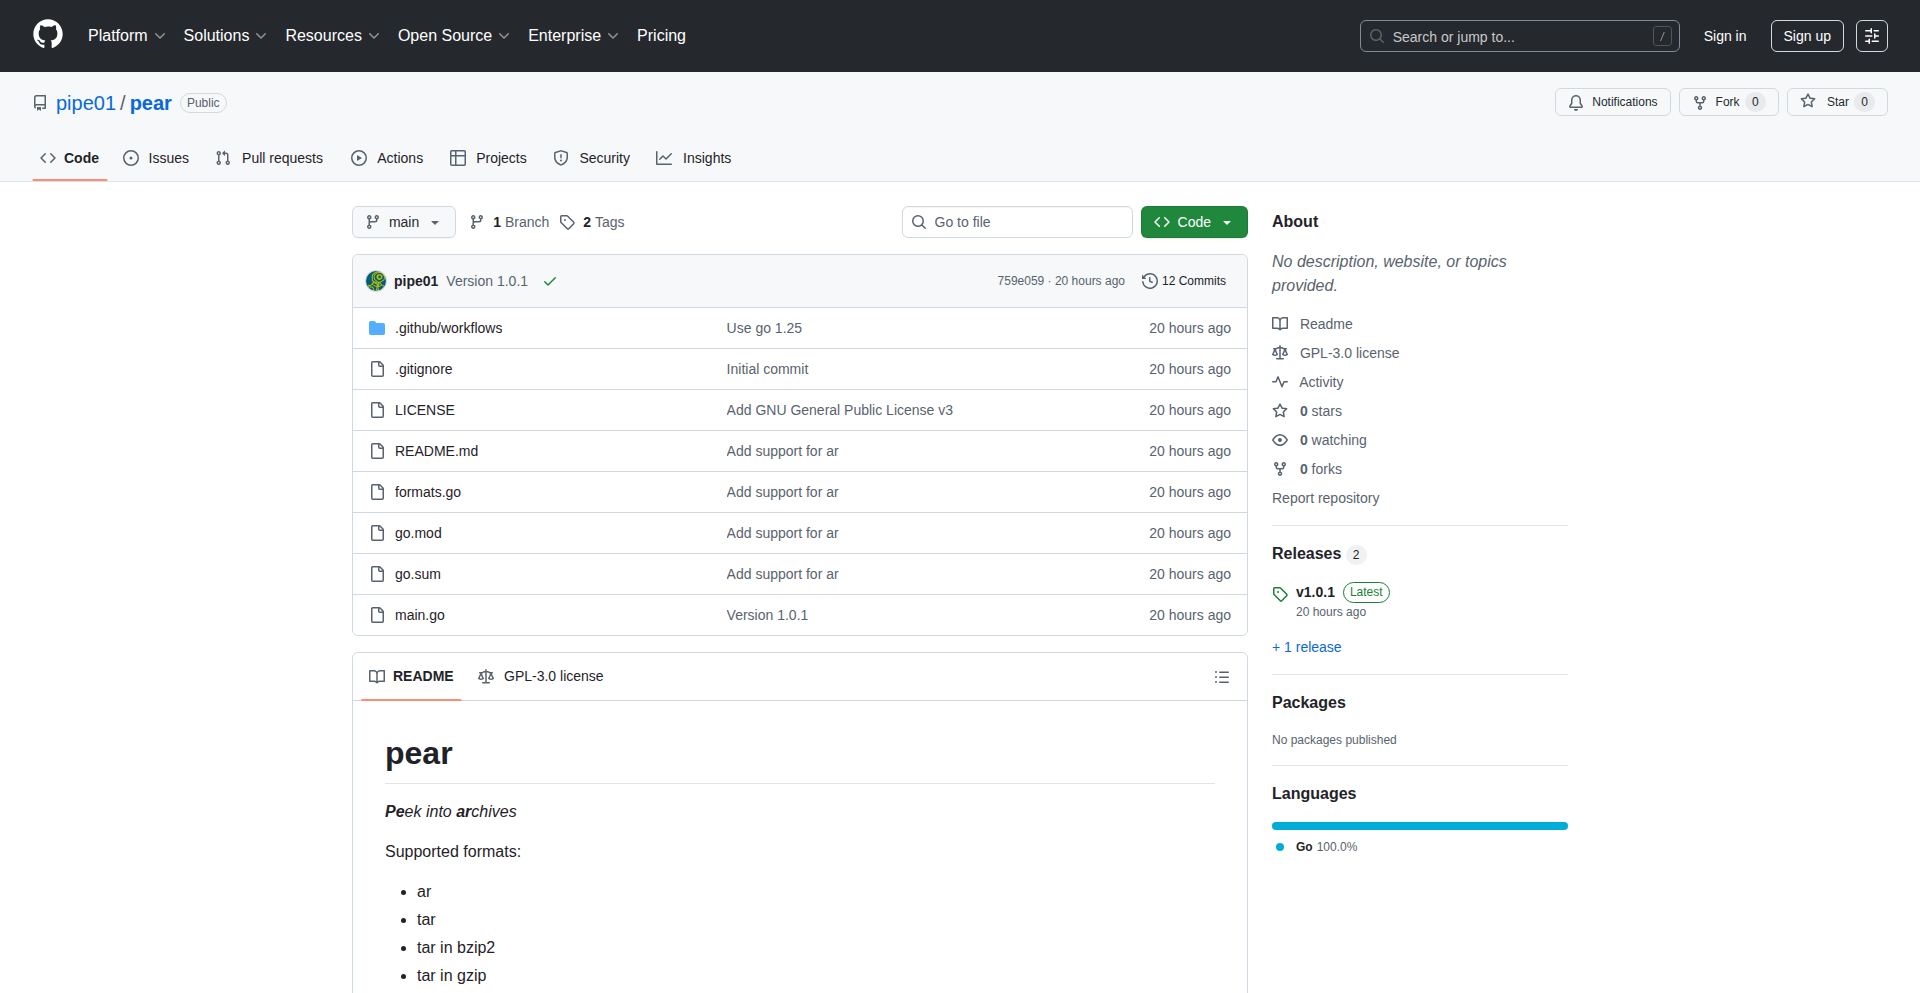This screenshot has height=993, width=1920.
Task: Open pipe01 owner profile link
Action: pyautogui.click(x=86, y=103)
